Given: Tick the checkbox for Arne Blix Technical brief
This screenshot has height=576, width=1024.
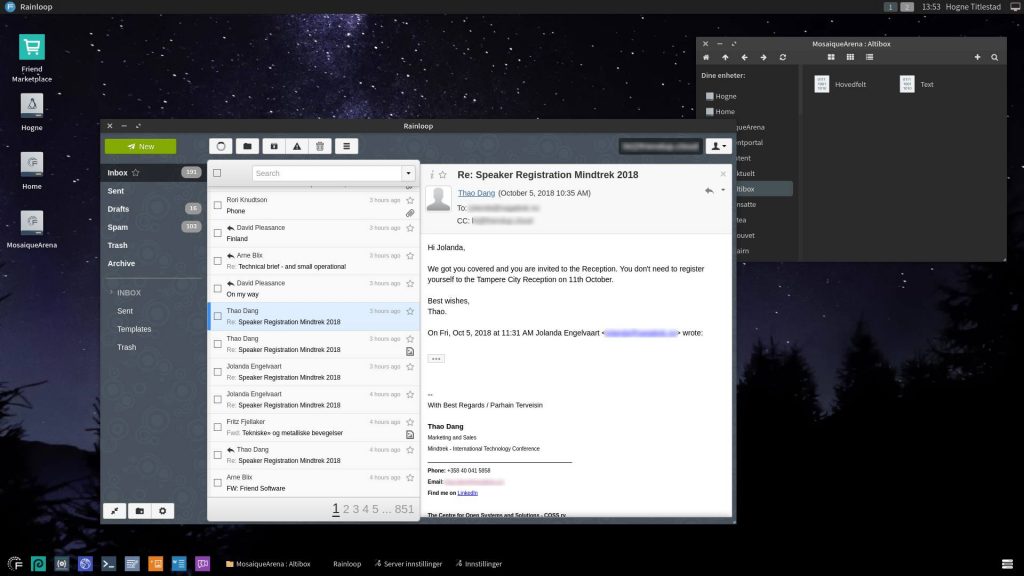Looking at the screenshot, I should [x=217, y=261].
